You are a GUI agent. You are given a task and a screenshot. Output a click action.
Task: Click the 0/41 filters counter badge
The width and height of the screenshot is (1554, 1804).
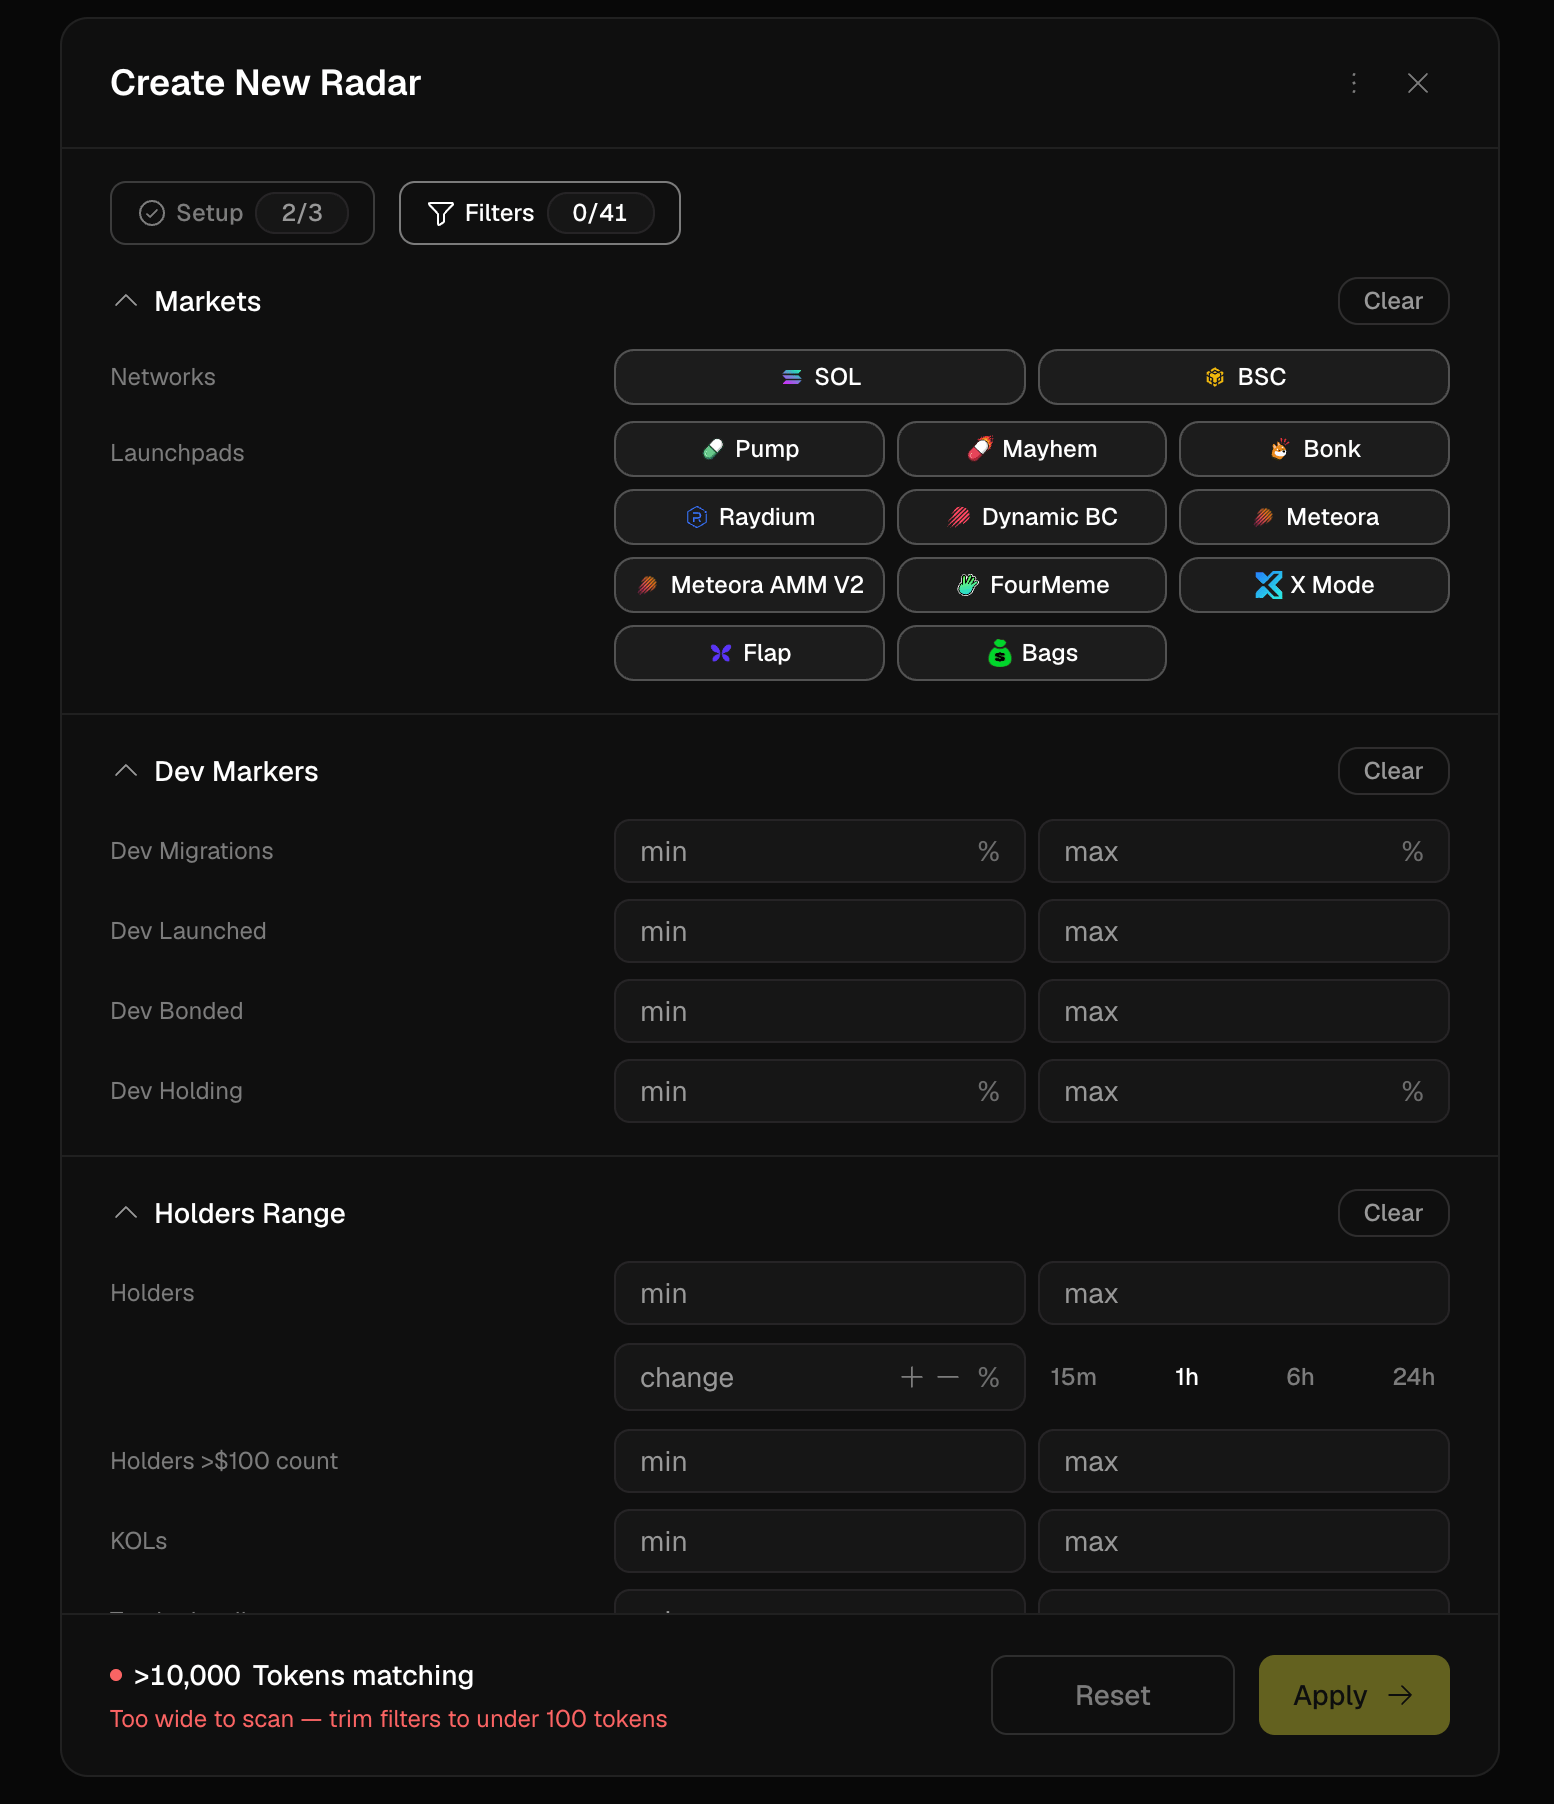tap(600, 213)
